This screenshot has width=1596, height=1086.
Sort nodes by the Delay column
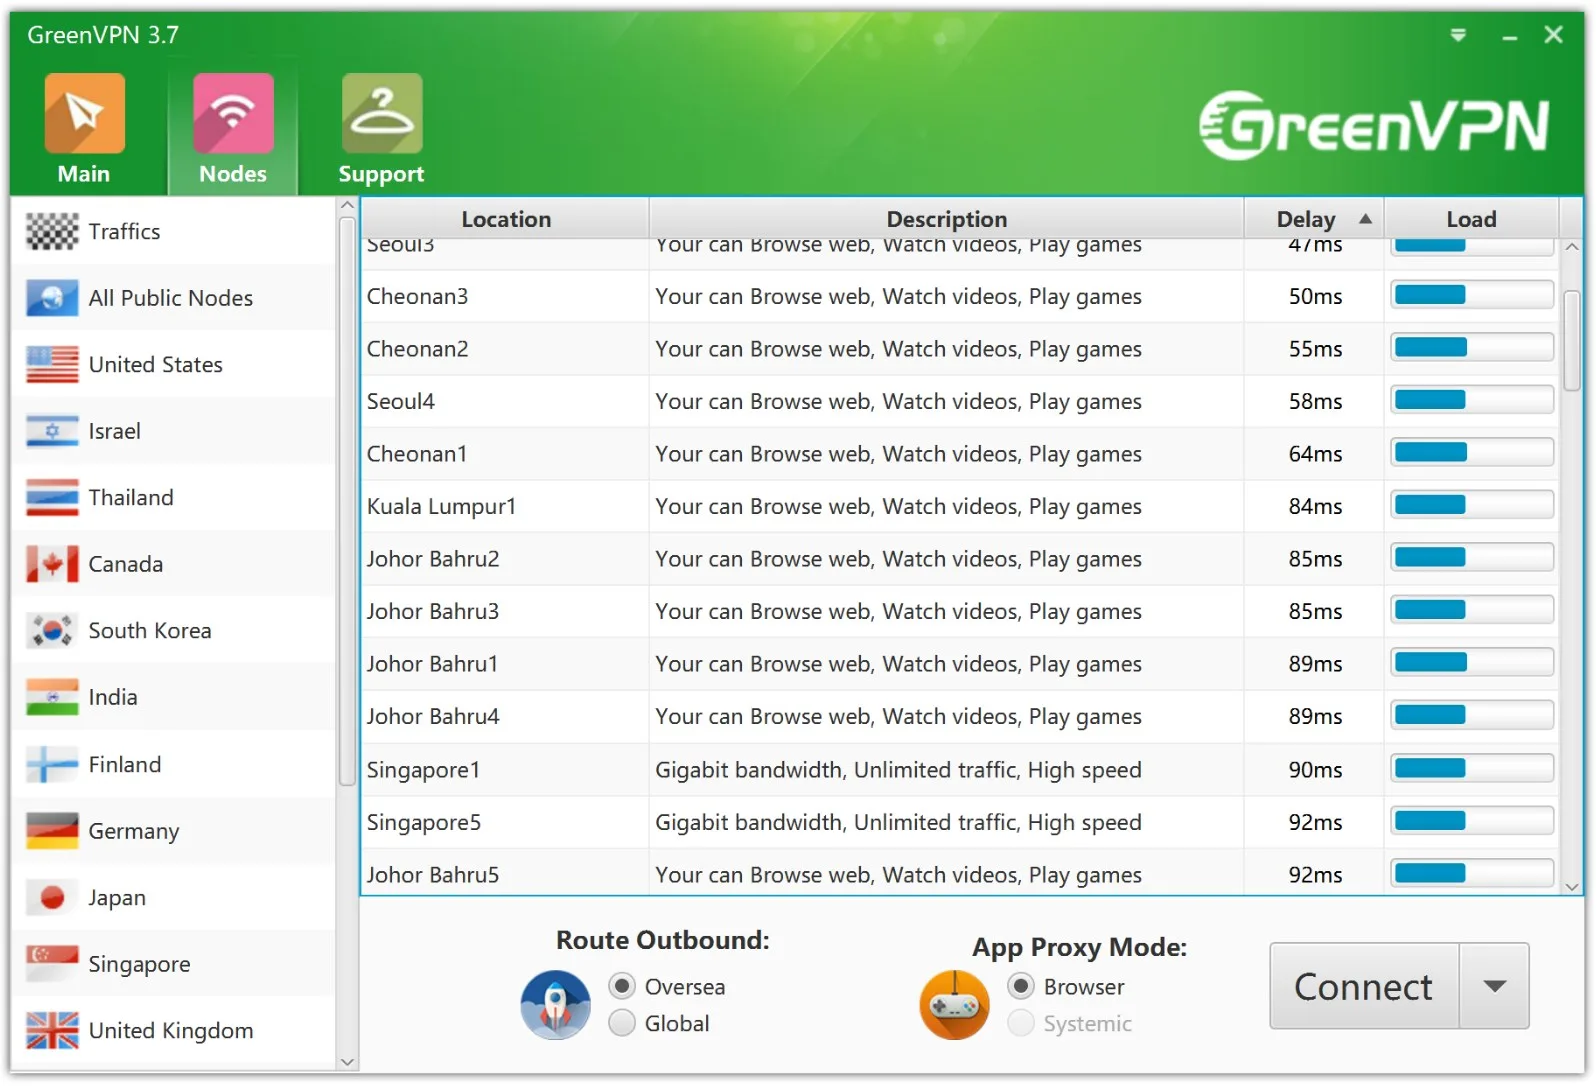pyautogui.click(x=1314, y=219)
